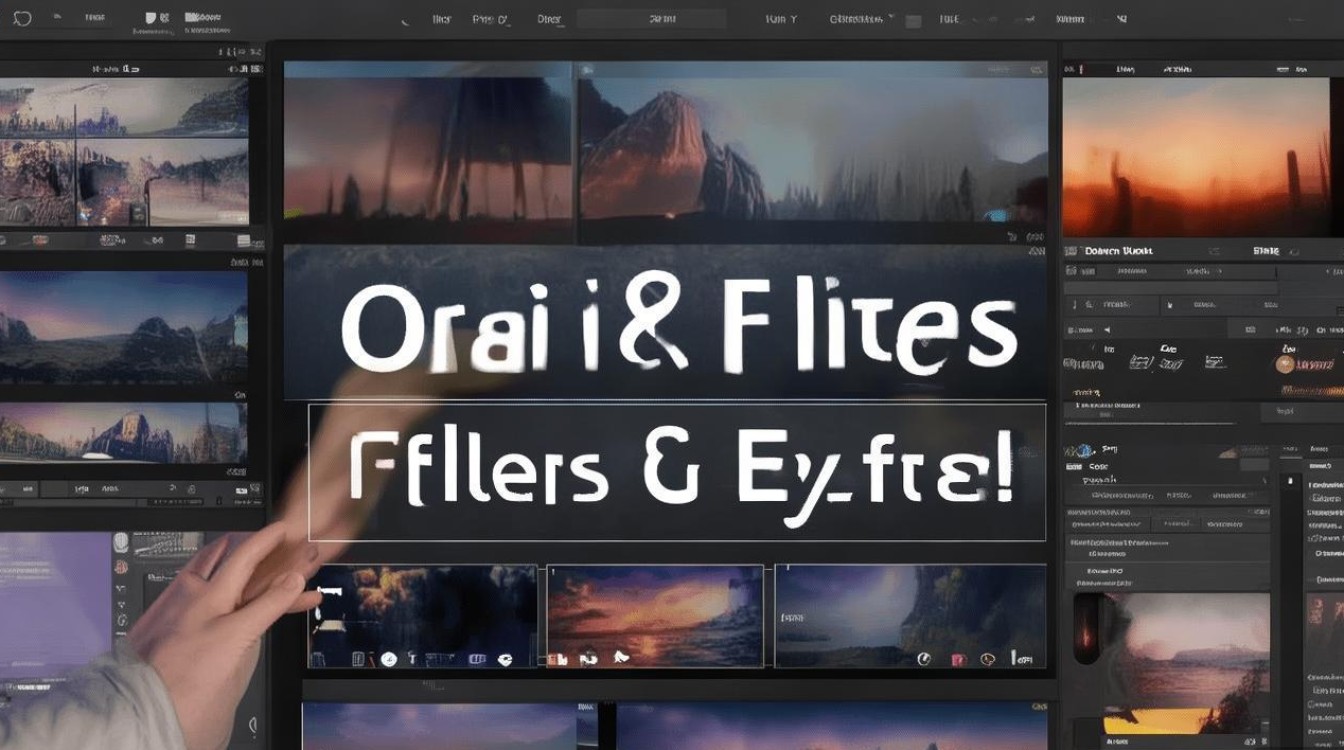The image size is (1344, 750).
Task: Expand the 'Doaren' panel header
Action: [1119, 250]
